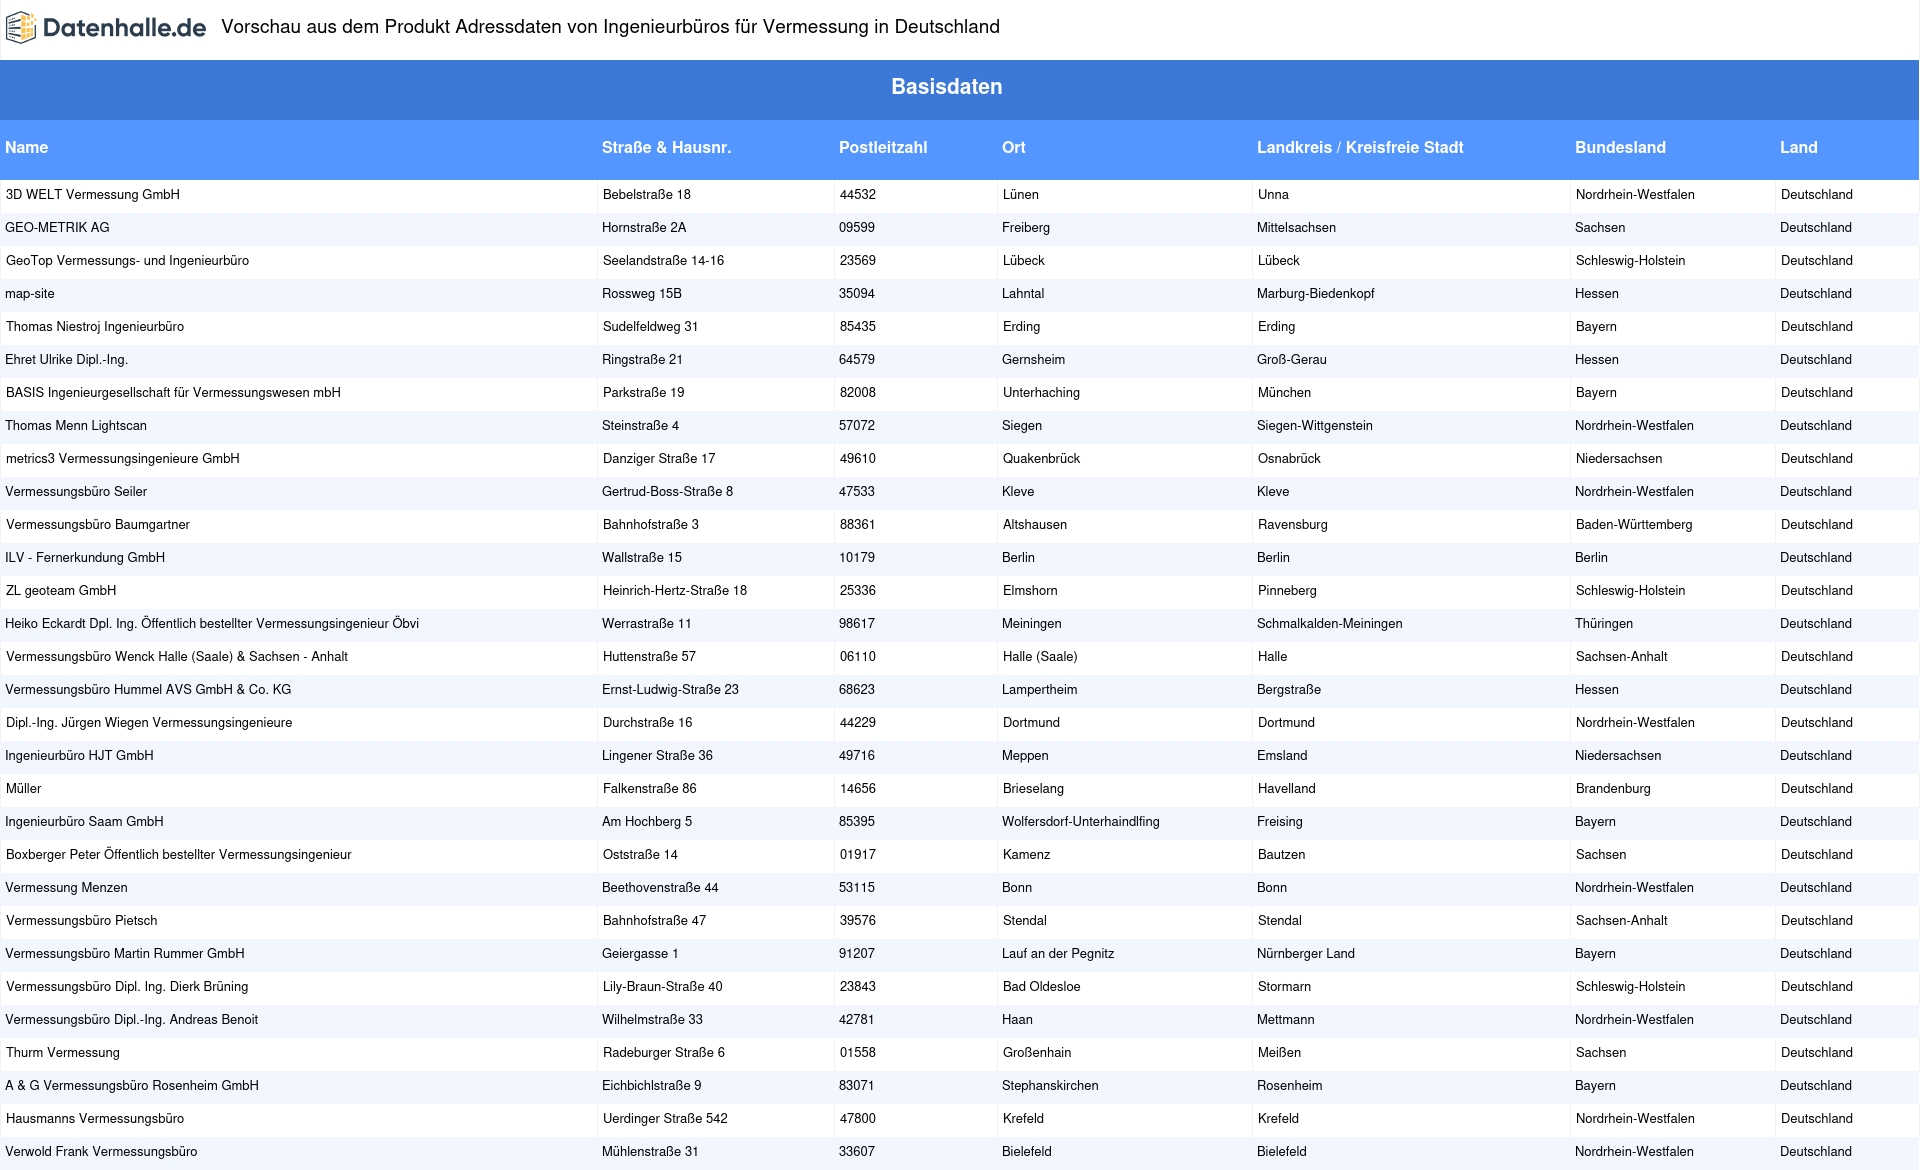Click the Ort column header
The image size is (1920, 1170).
(1013, 148)
